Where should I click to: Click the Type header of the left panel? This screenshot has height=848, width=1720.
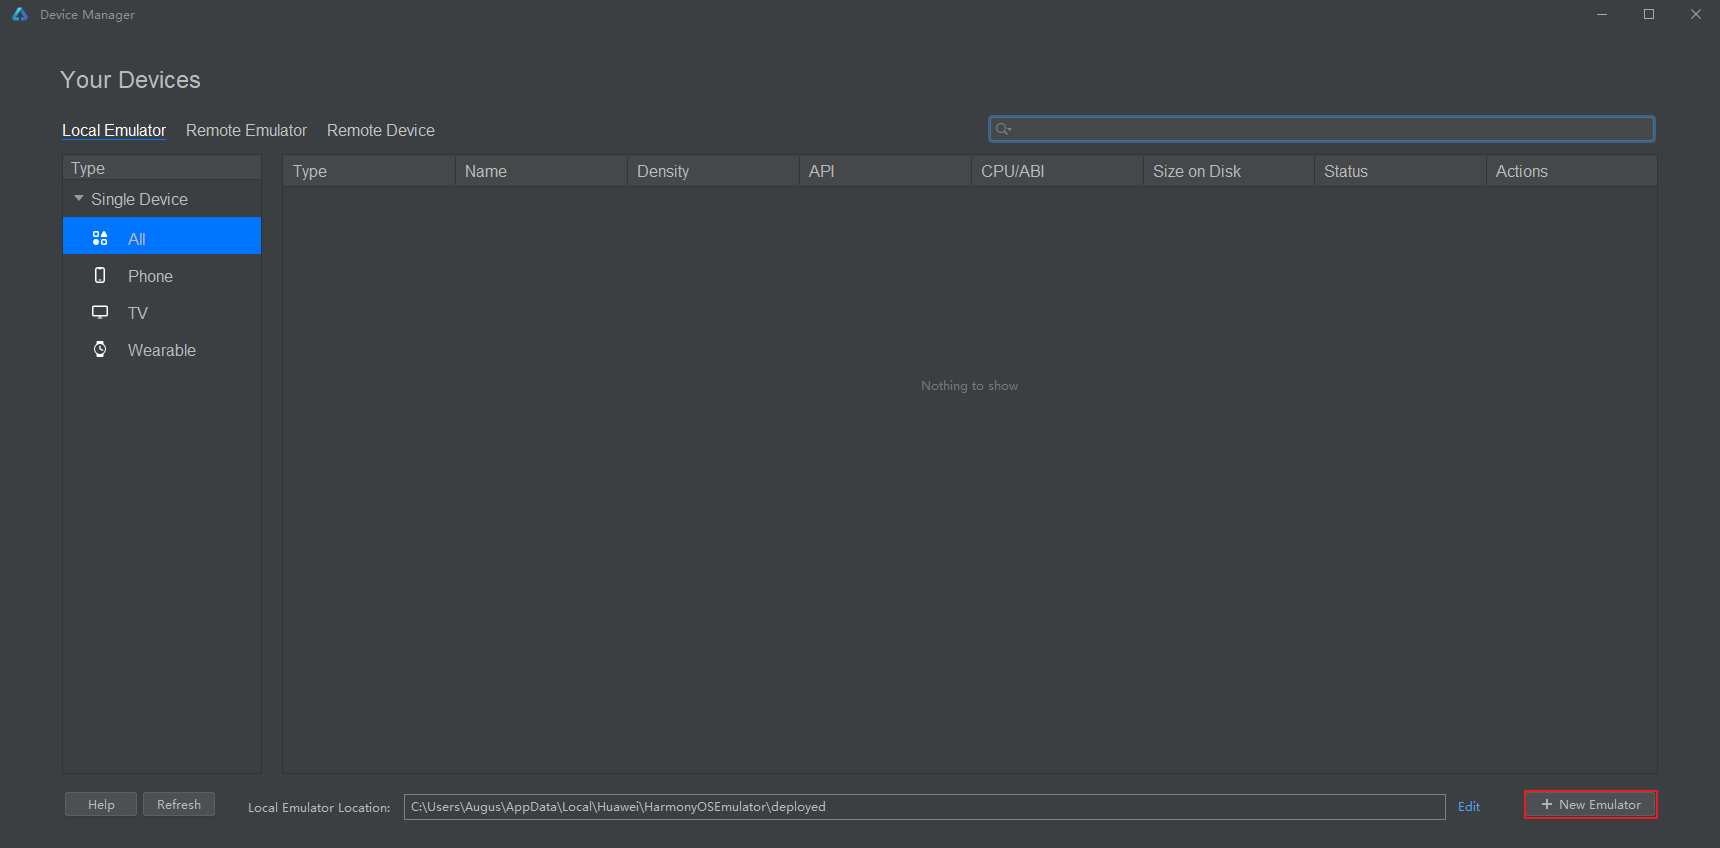click(x=162, y=168)
